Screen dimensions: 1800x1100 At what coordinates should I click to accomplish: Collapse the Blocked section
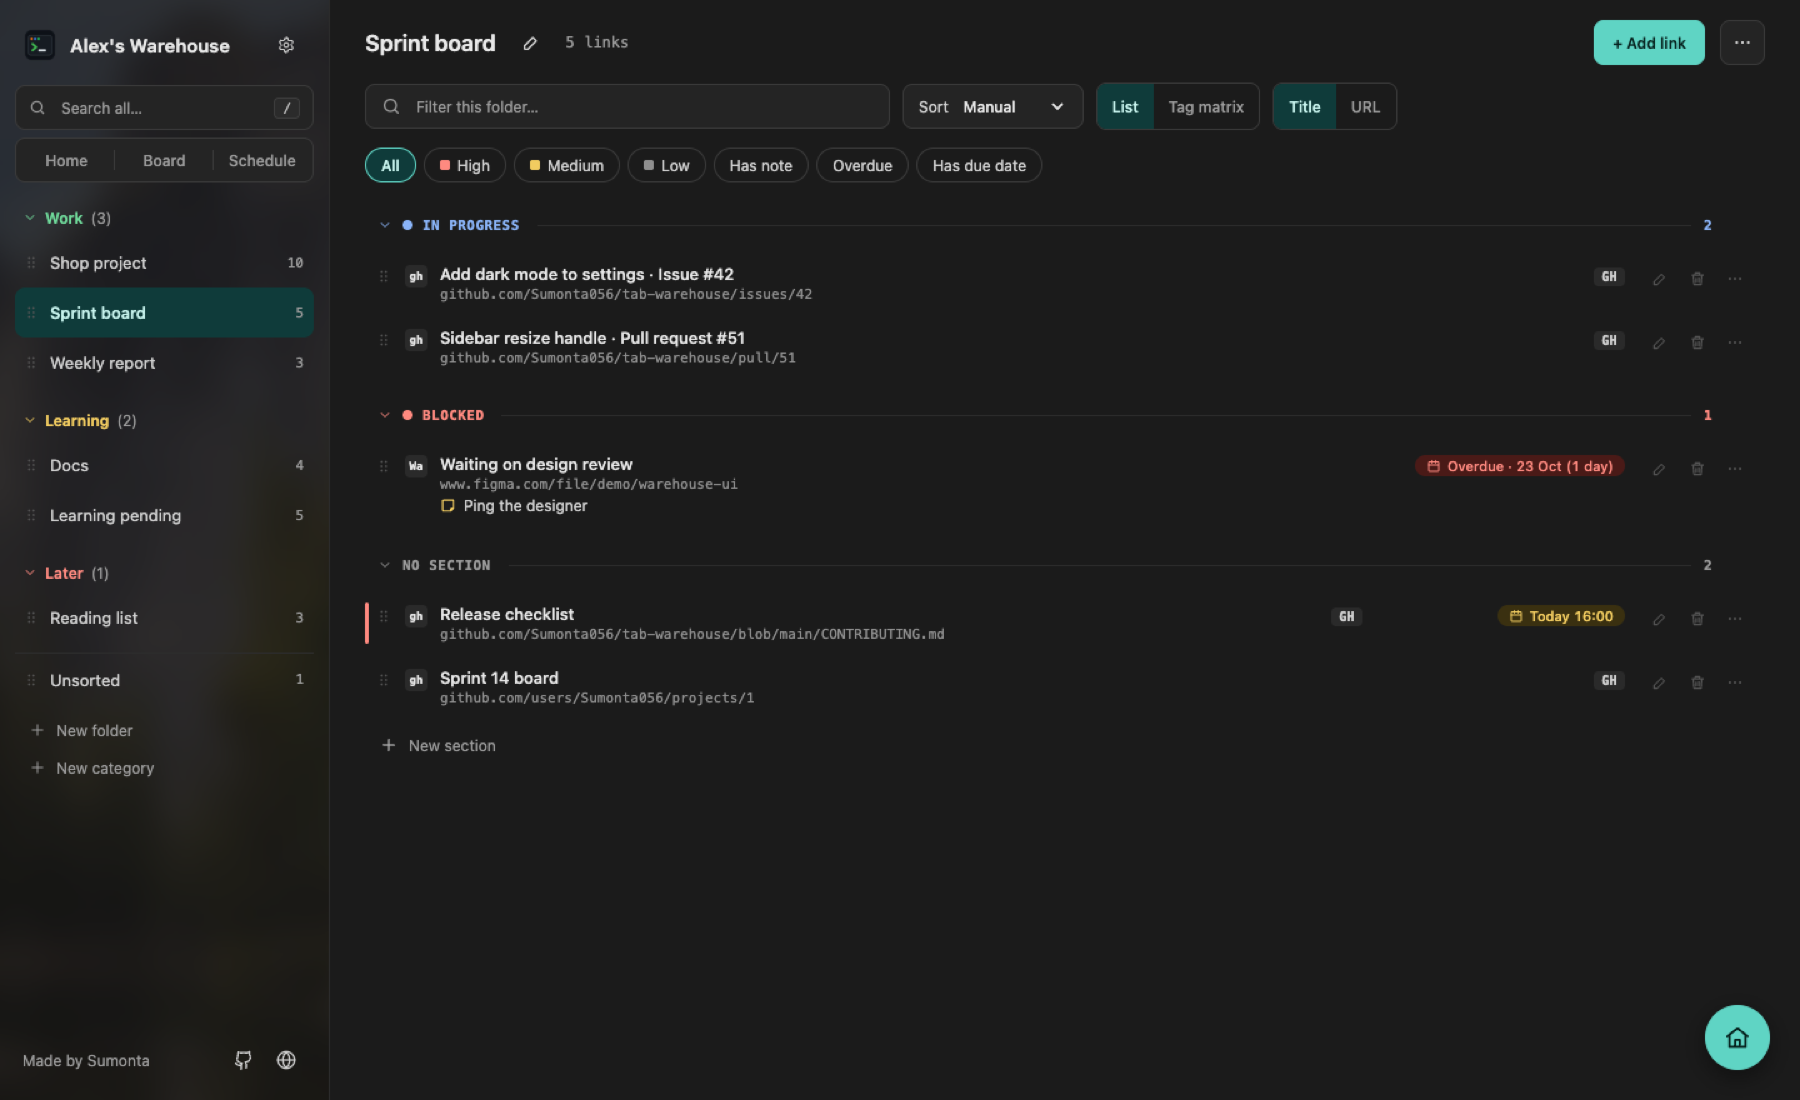(x=385, y=415)
